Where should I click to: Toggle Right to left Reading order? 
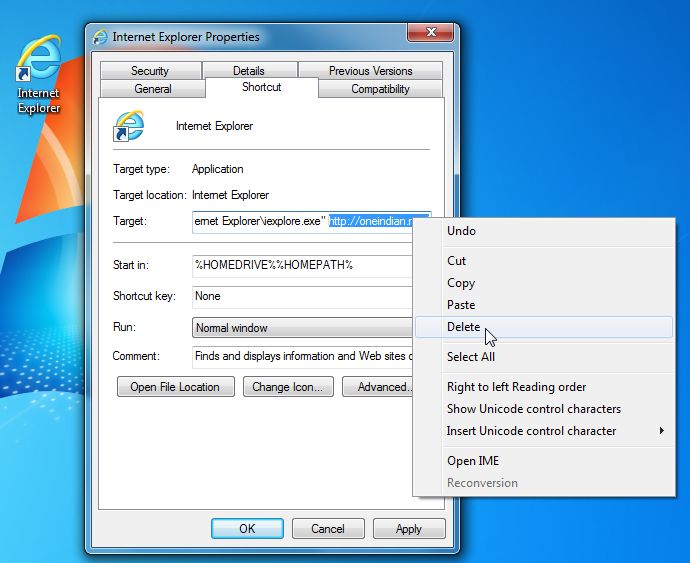[x=544, y=387]
